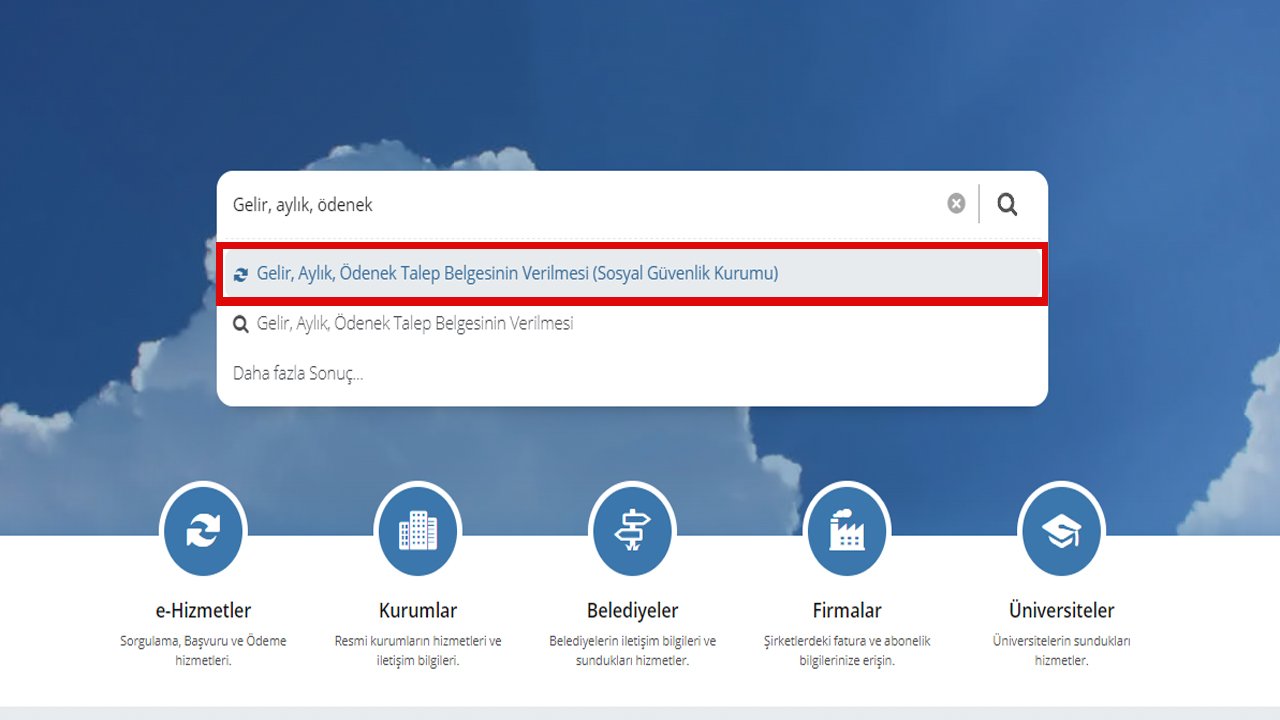Open the Kurumlar heading
Screen dimensions: 1280x720
tap(418, 610)
